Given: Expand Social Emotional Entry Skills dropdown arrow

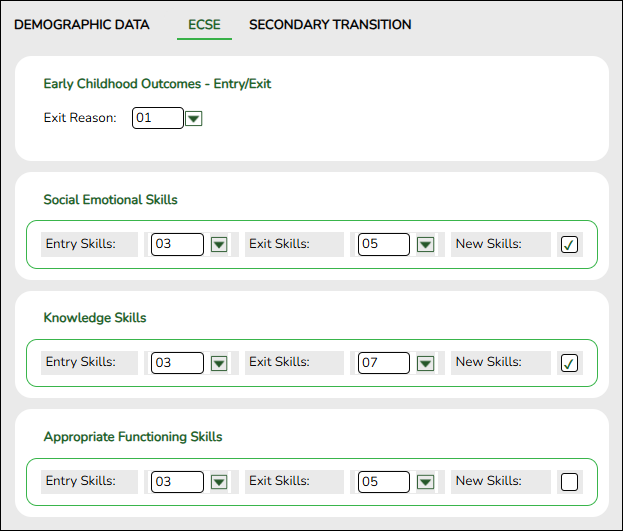Looking at the screenshot, I should (x=219, y=245).
